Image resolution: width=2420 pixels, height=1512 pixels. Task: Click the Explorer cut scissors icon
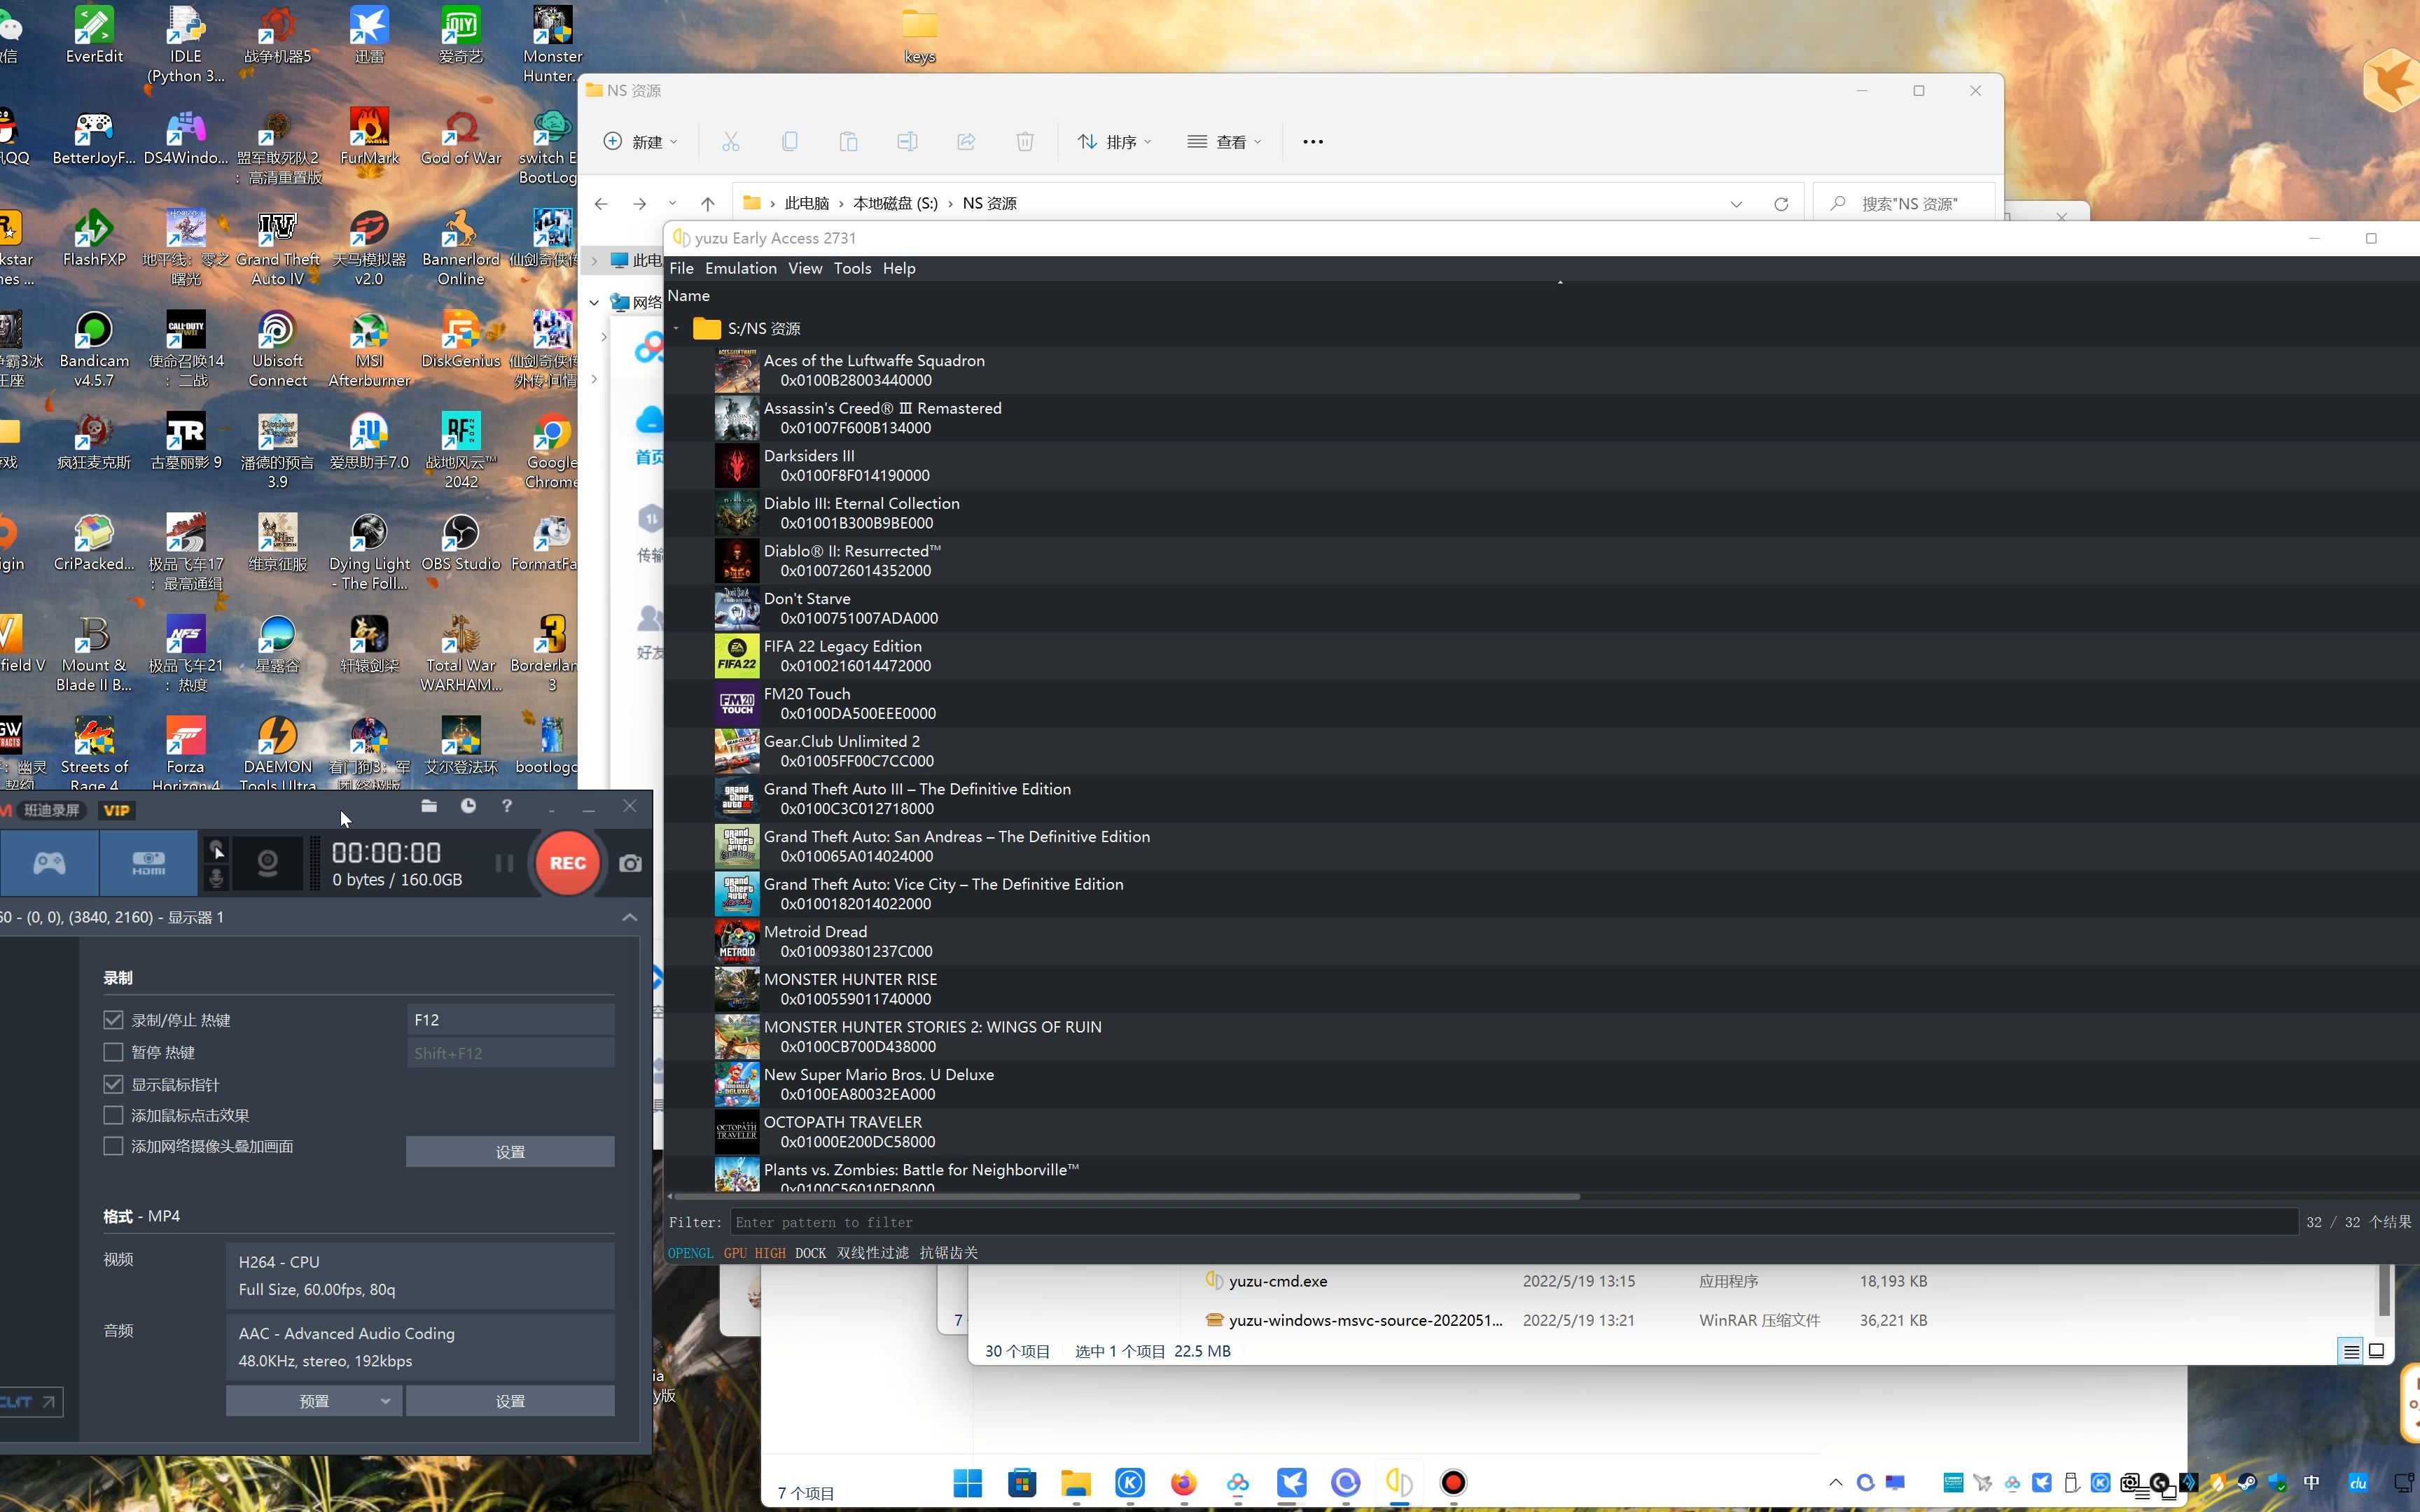(731, 142)
